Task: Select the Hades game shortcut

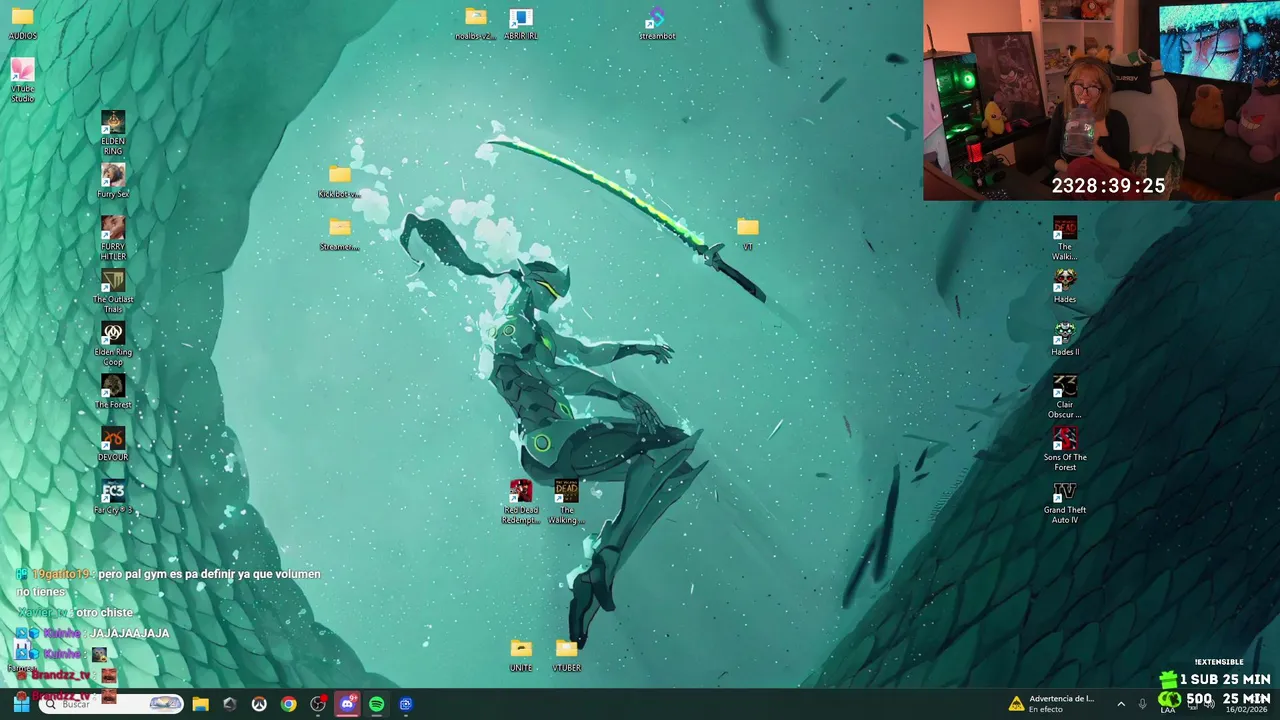Action: click(1065, 286)
